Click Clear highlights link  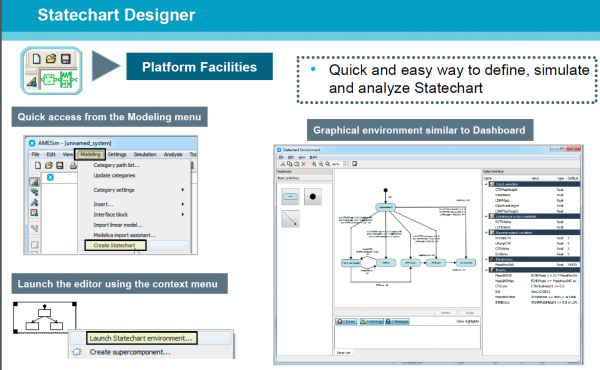467,321
